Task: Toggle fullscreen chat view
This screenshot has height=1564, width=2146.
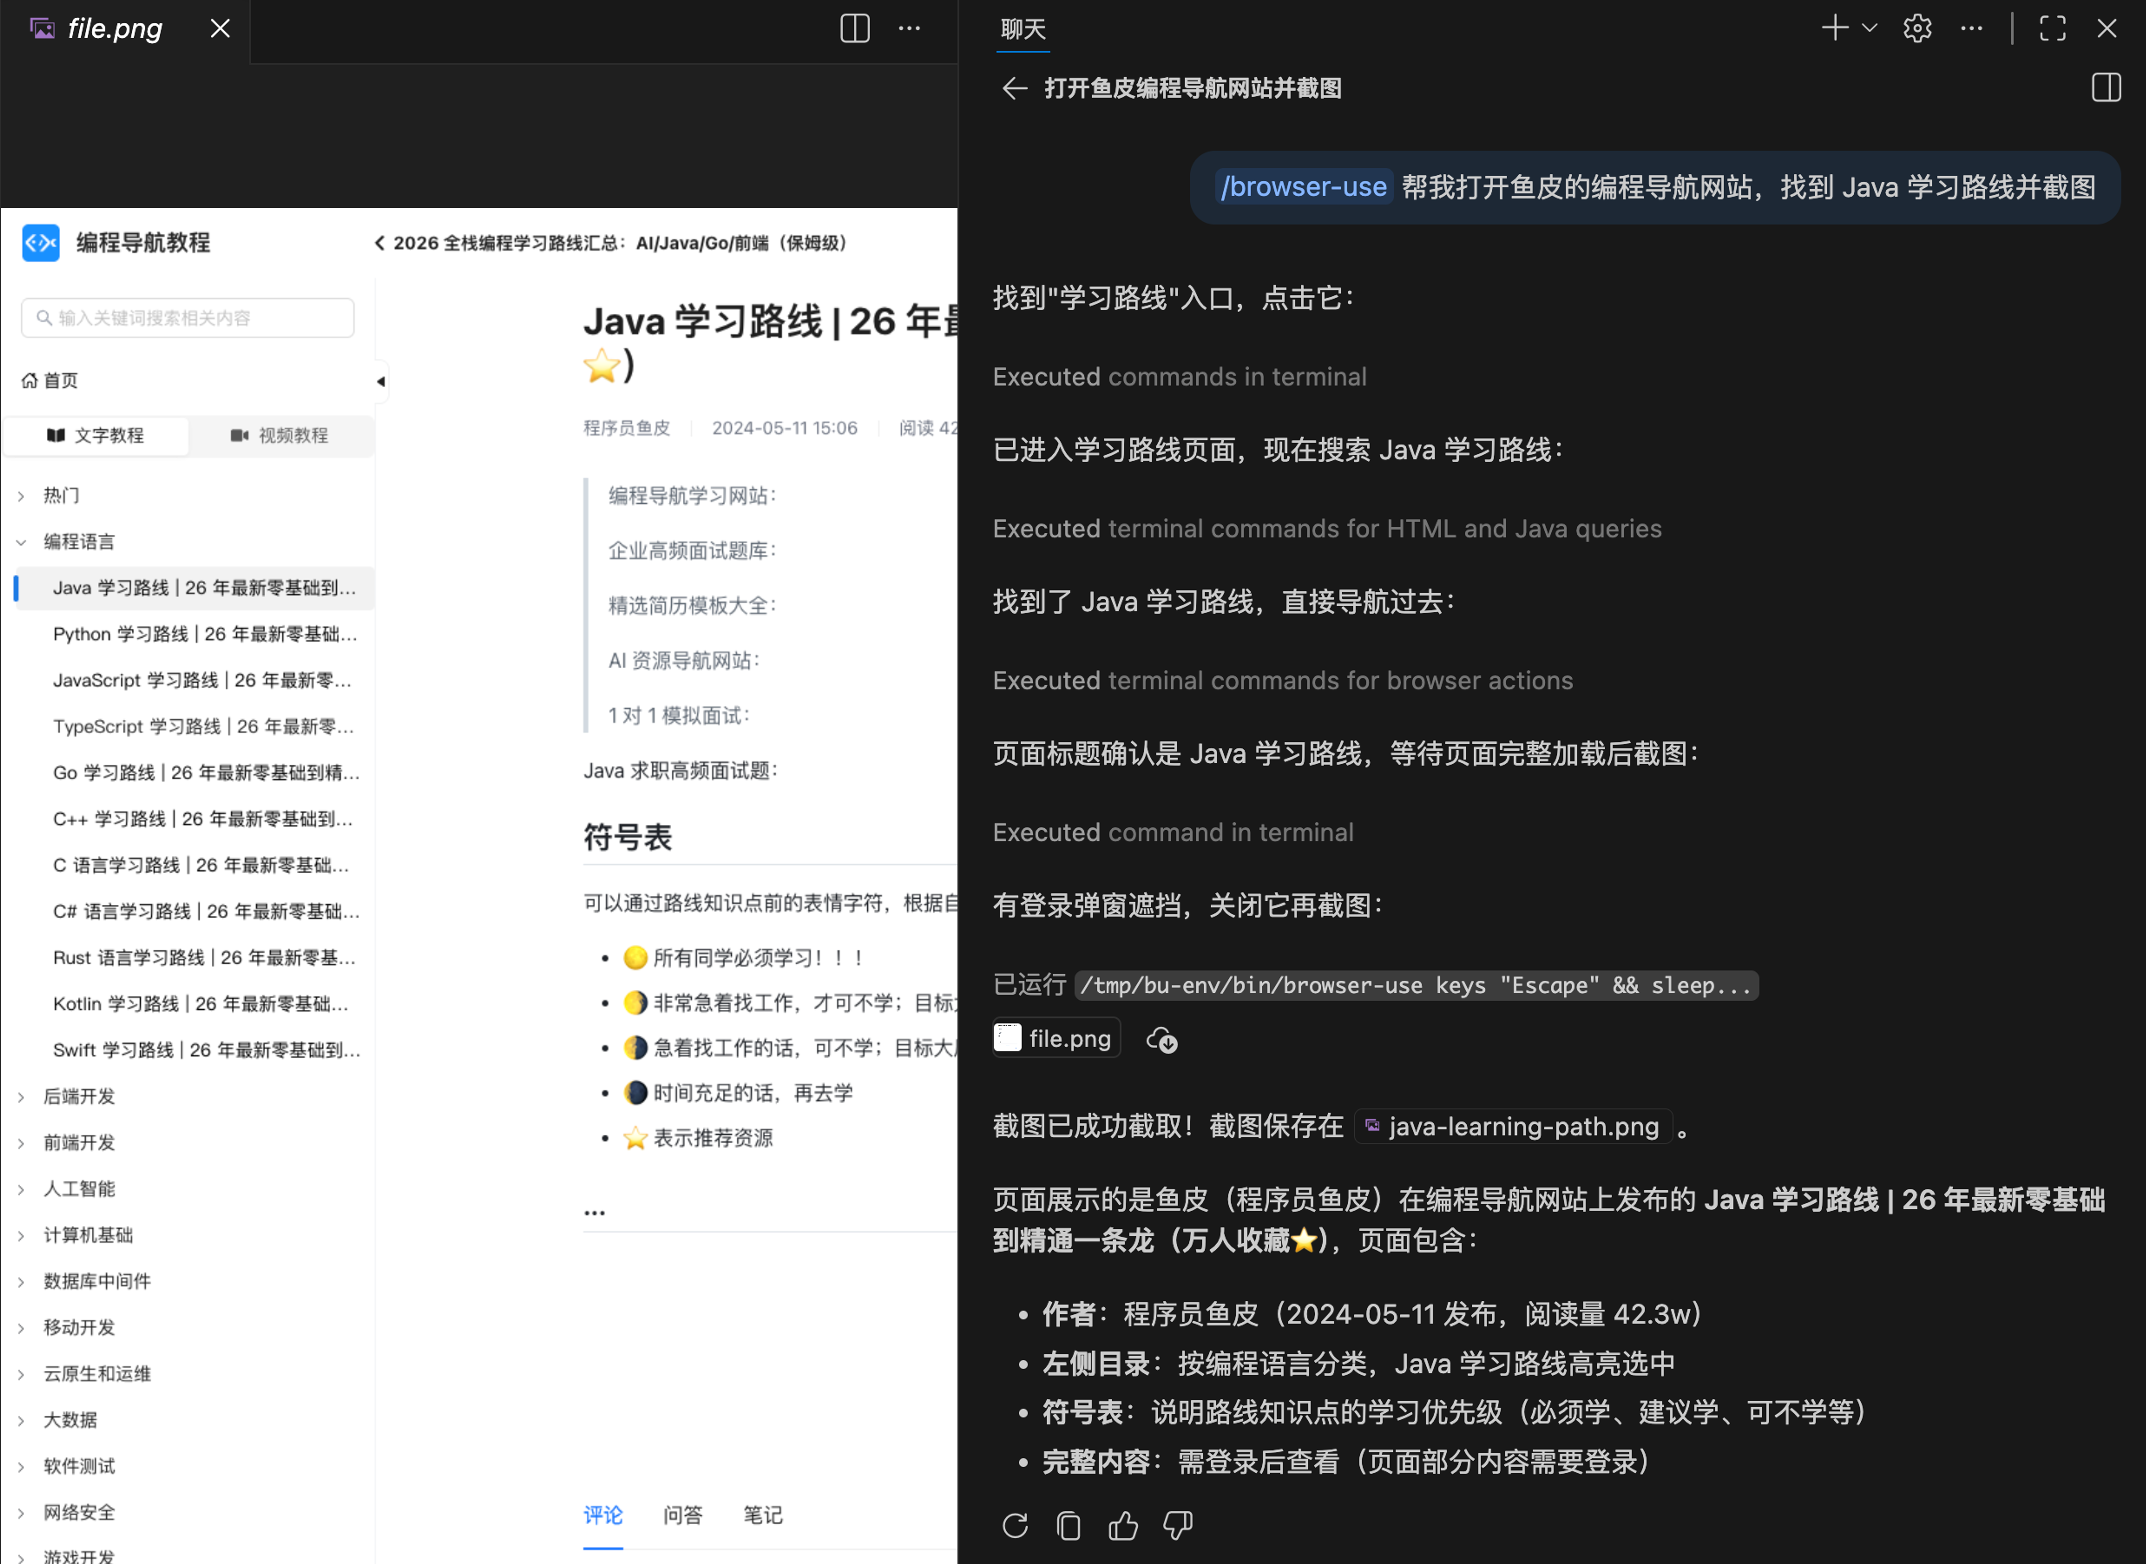Action: click(x=2052, y=28)
